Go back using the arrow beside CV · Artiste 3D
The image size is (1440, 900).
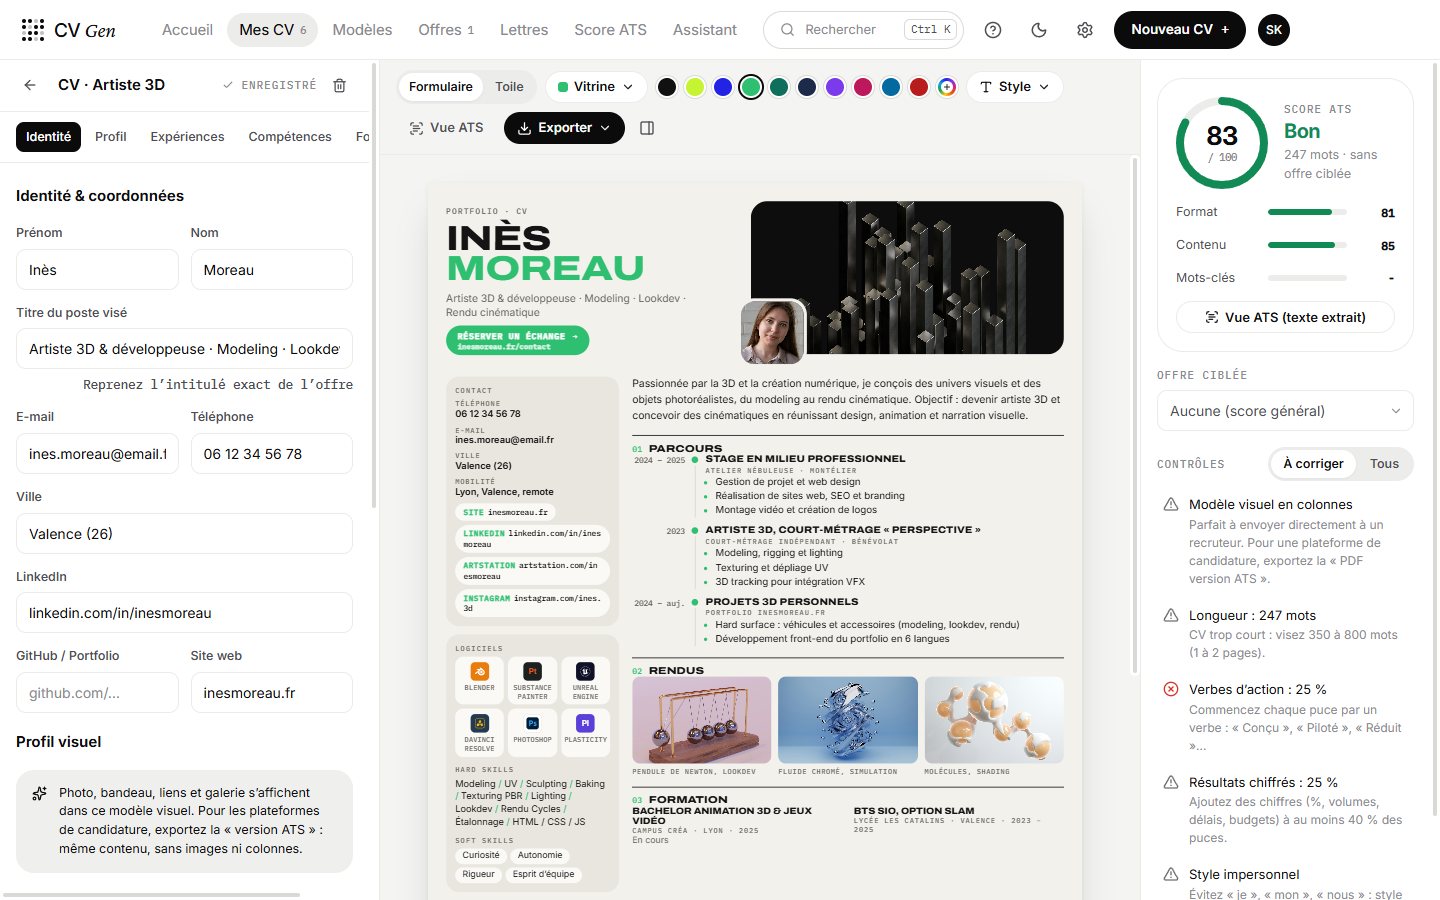[x=30, y=85]
